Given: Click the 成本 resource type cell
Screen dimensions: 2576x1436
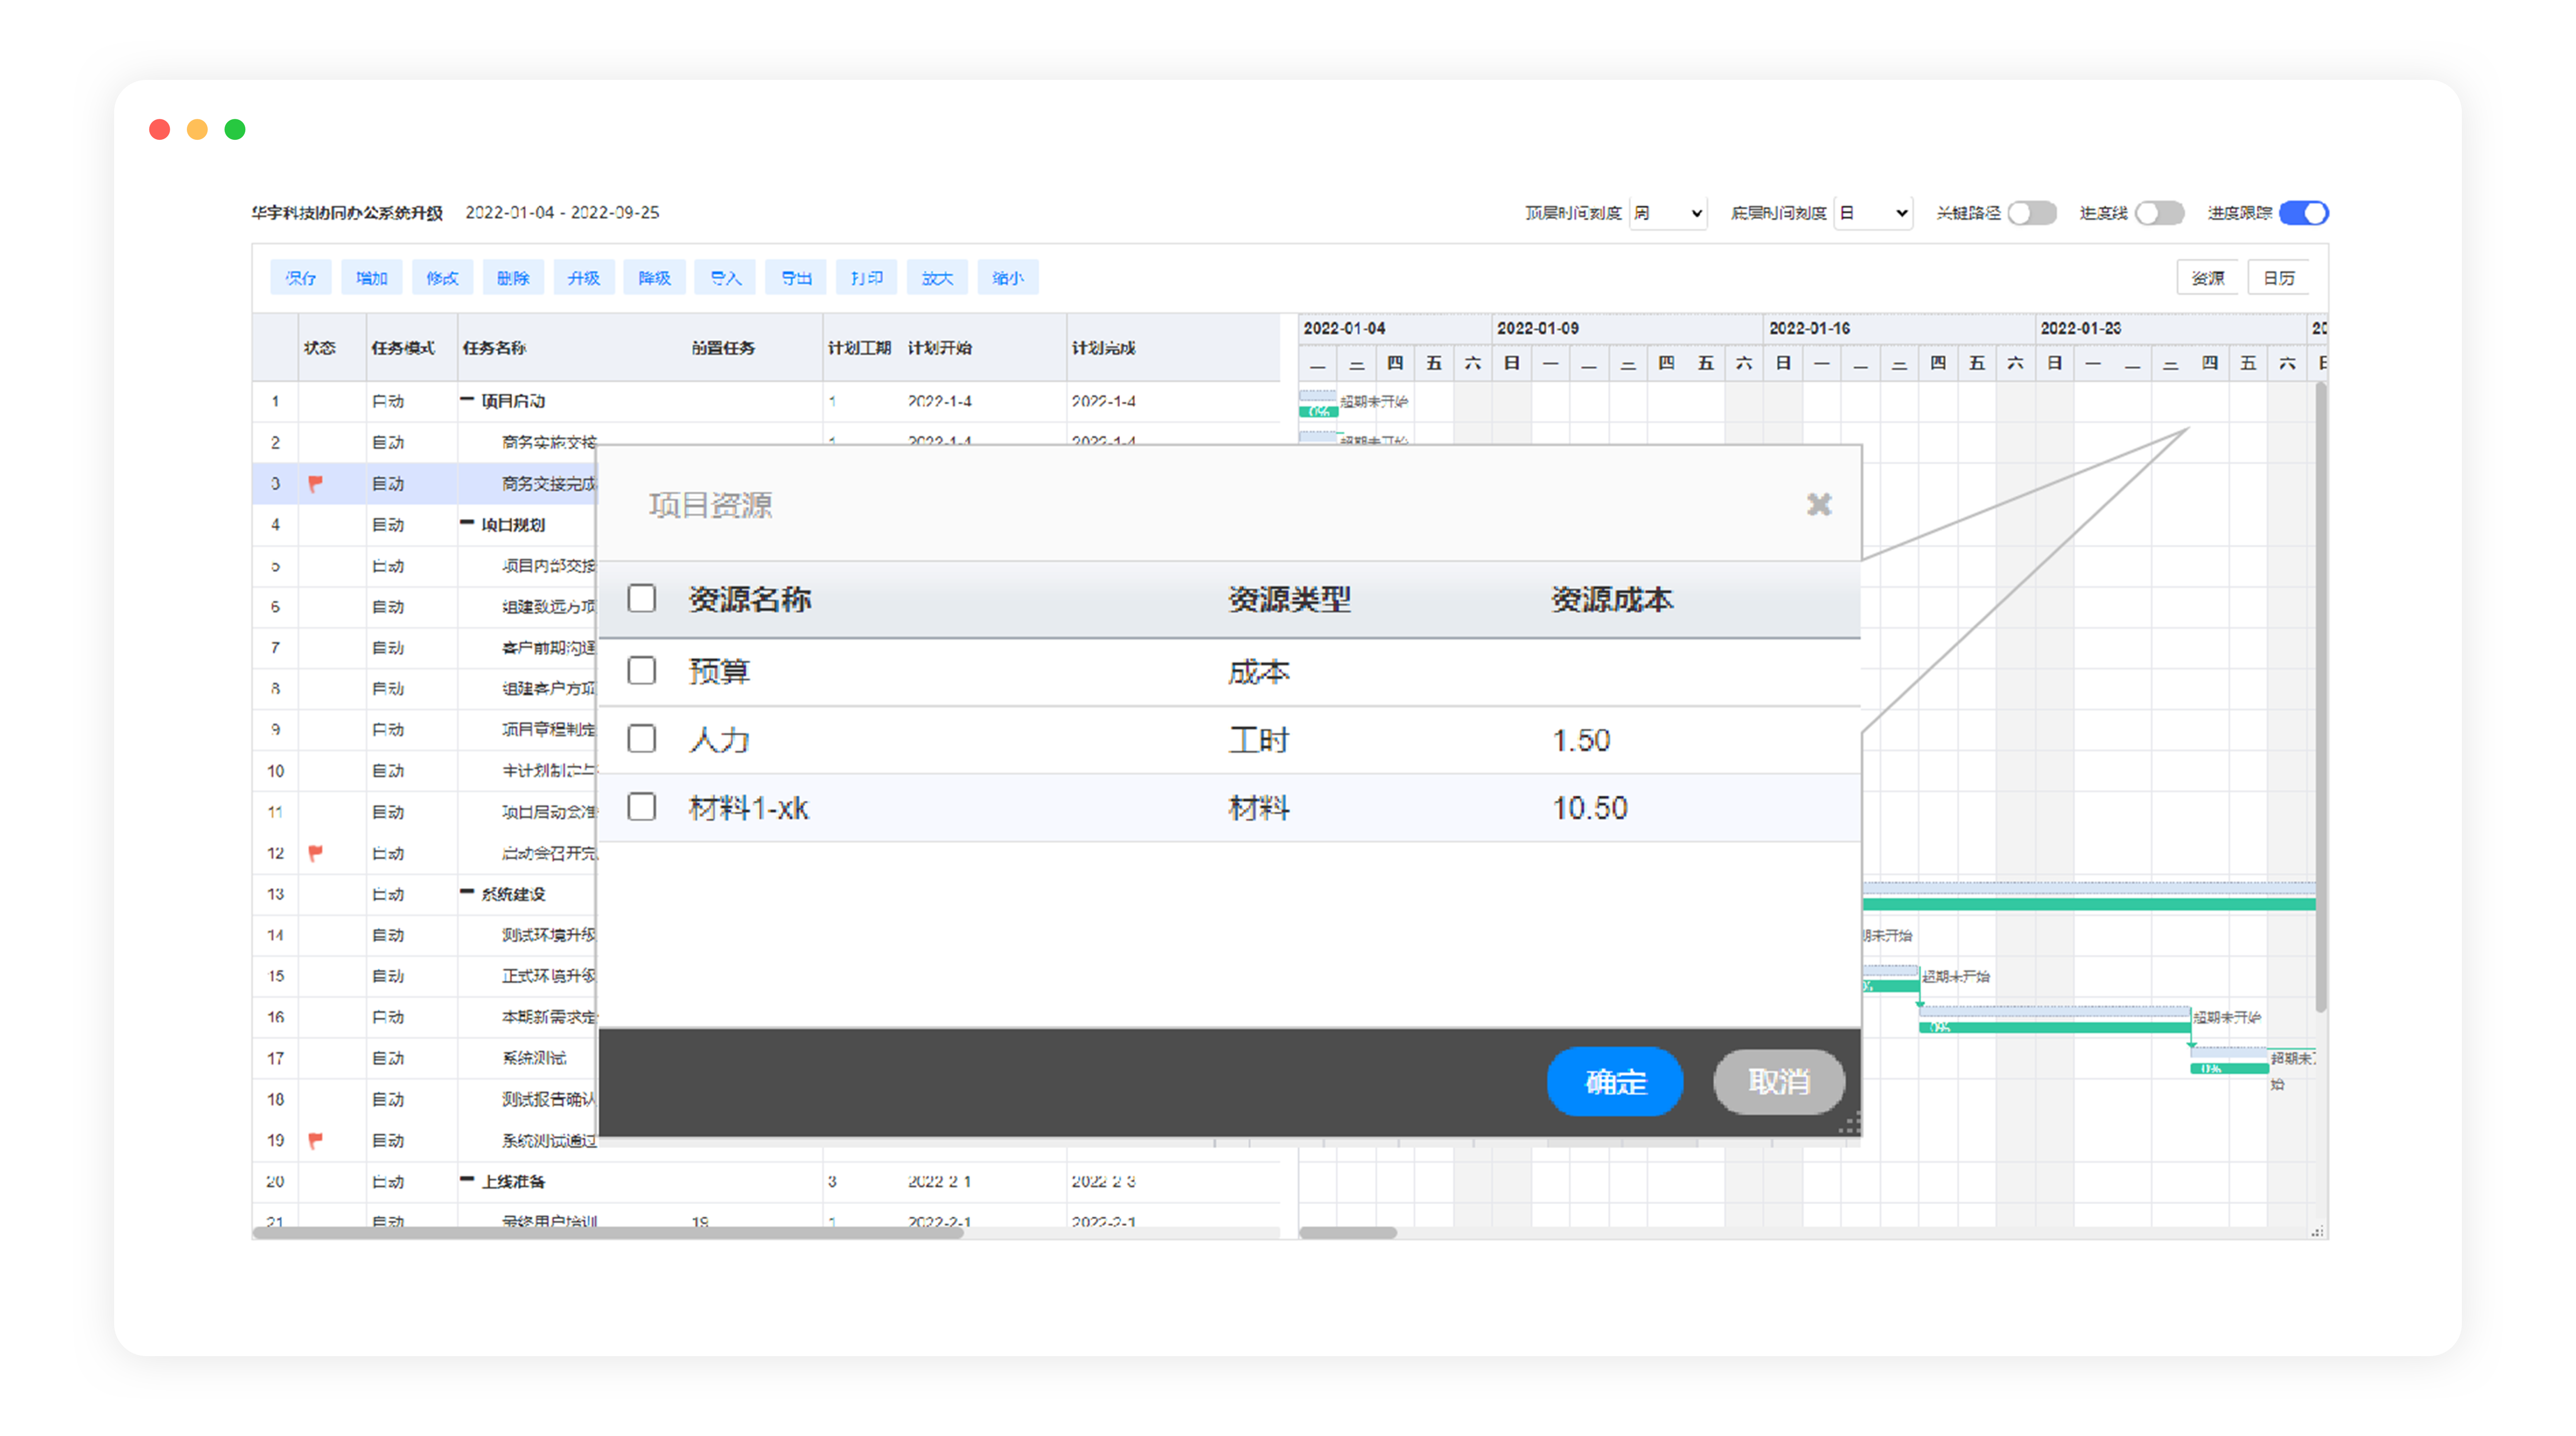Looking at the screenshot, I should [x=1259, y=671].
